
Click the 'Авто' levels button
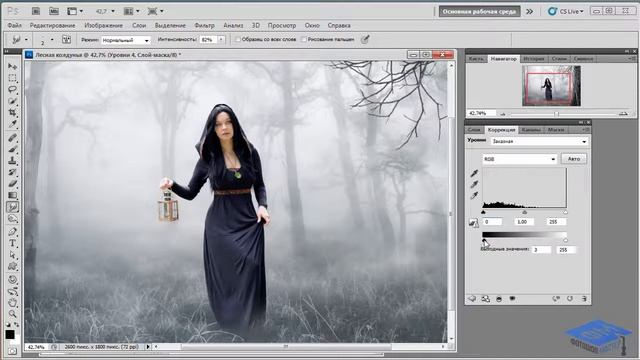(x=573, y=159)
